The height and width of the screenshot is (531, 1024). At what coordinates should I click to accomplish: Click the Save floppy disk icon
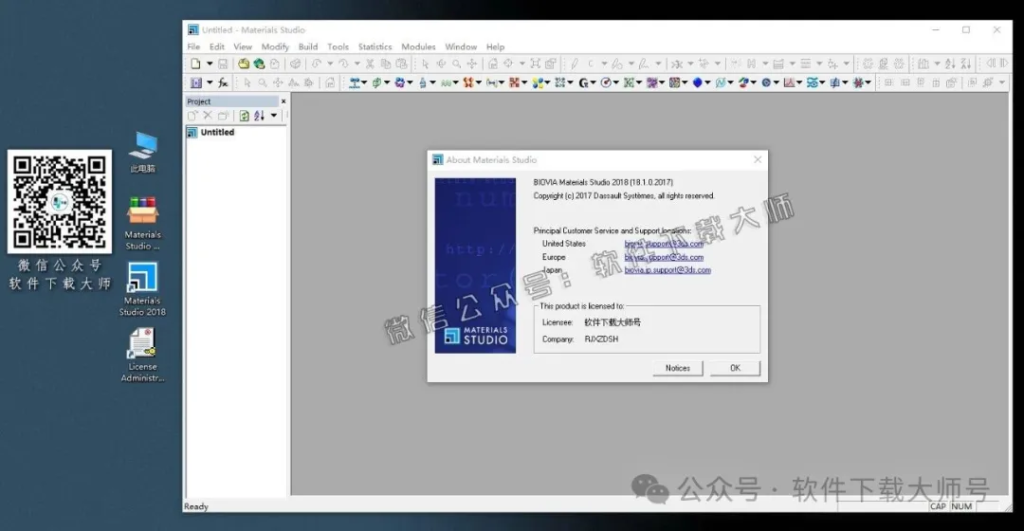[223, 64]
